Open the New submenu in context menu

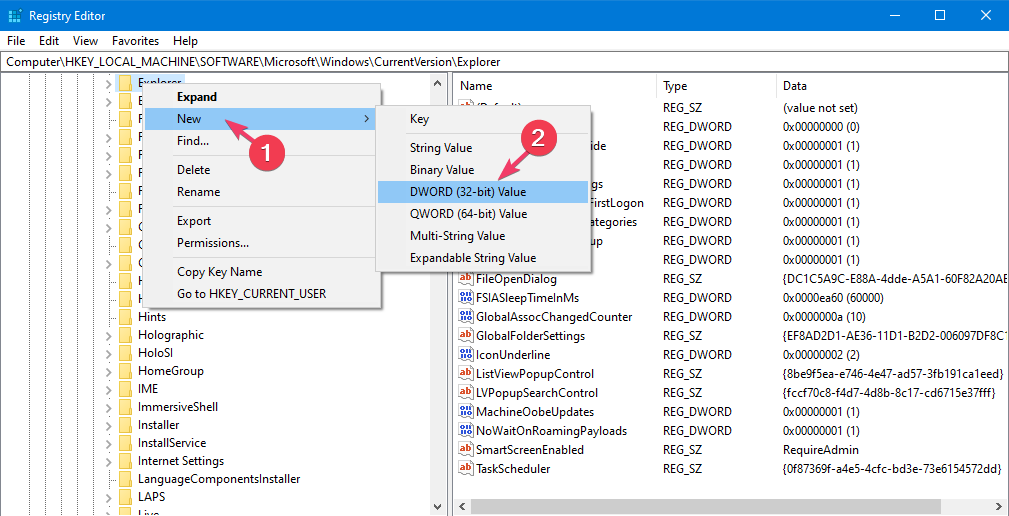(260, 119)
